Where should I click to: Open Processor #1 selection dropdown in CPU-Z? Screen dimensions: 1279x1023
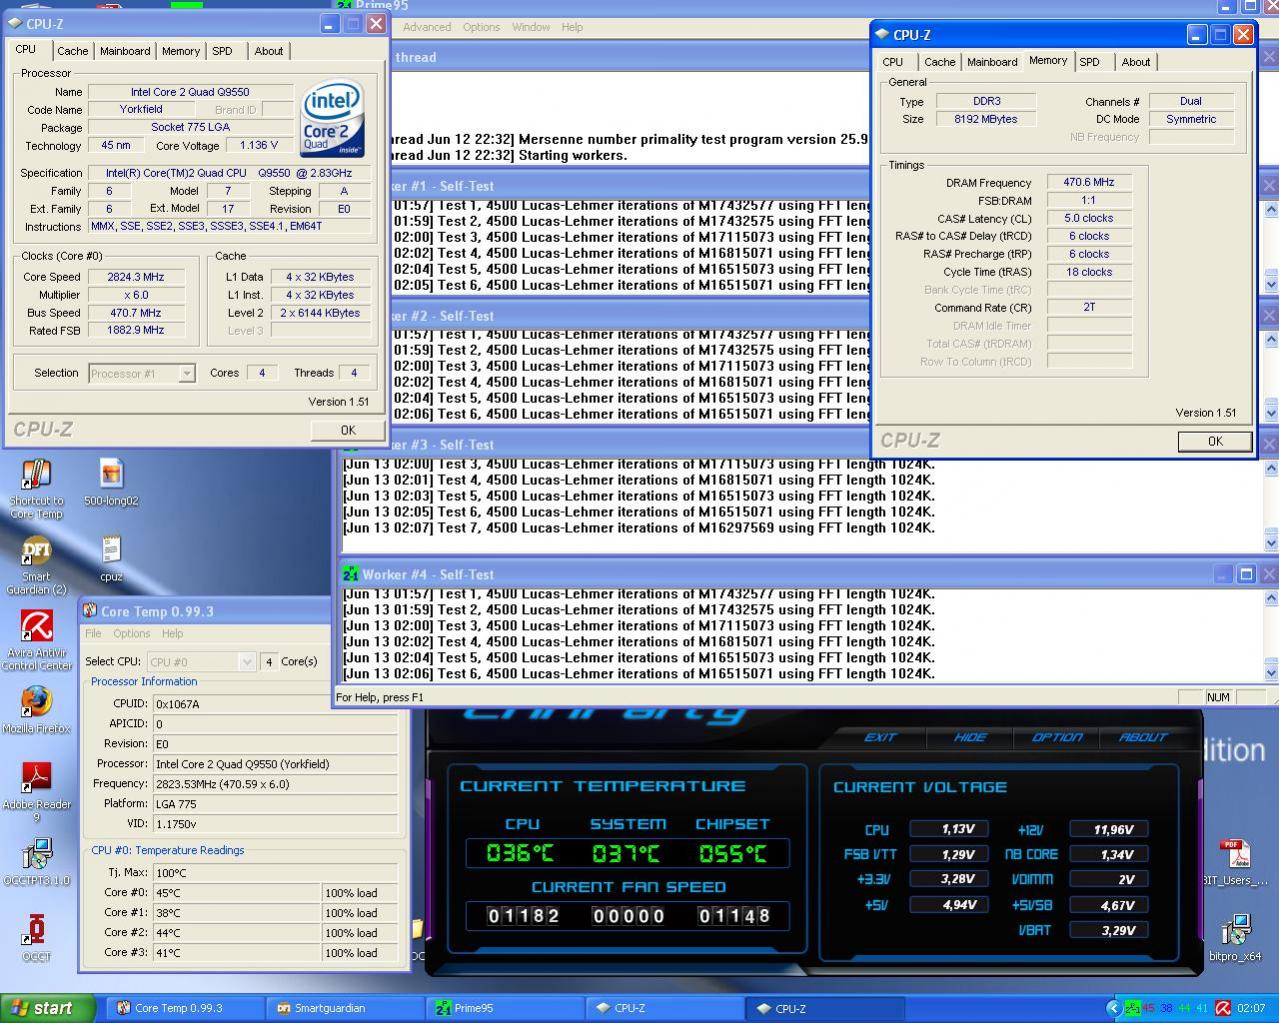click(x=141, y=373)
